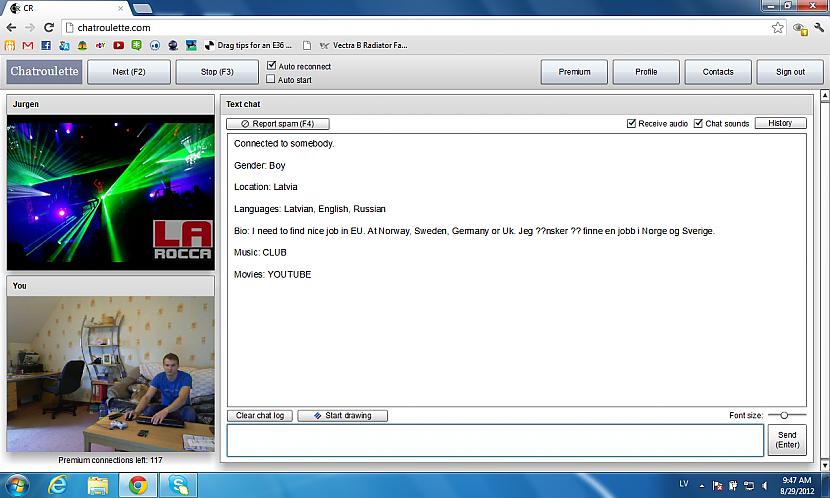
Task: Open the webcam bookmark icon
Action: pos(173,46)
